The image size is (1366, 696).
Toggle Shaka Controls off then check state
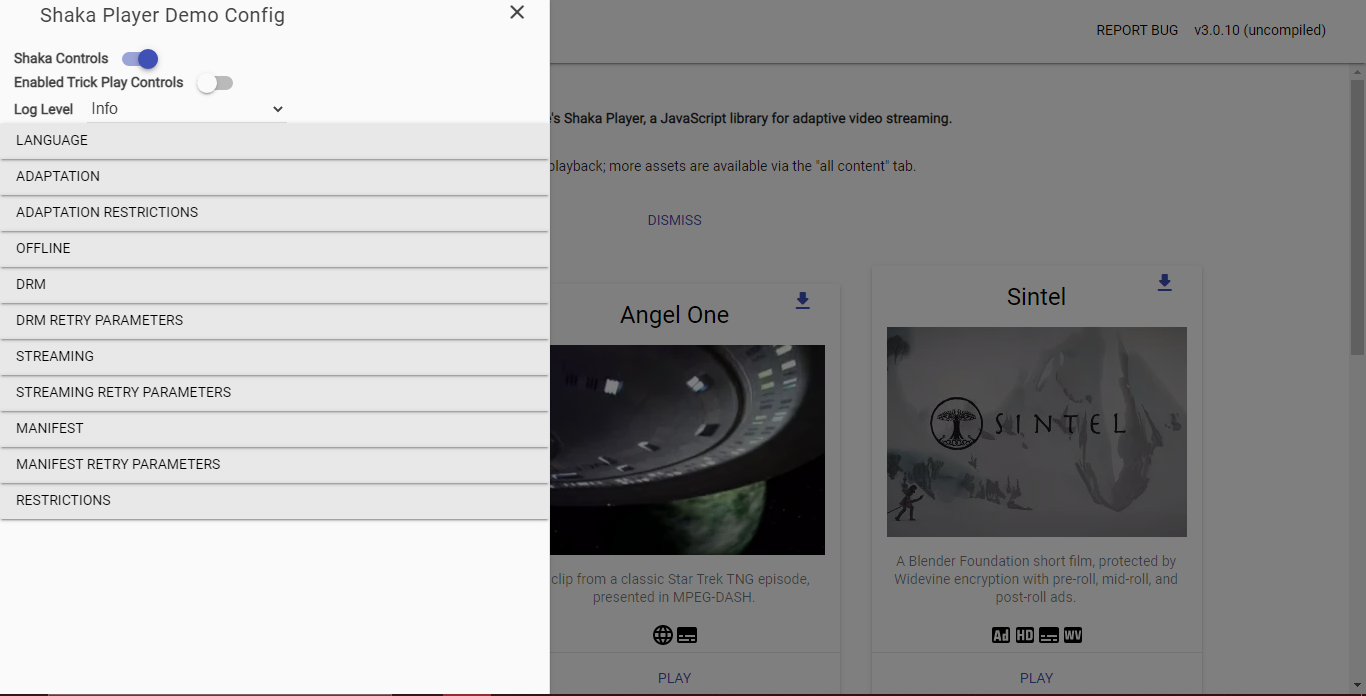pyautogui.click(x=139, y=58)
